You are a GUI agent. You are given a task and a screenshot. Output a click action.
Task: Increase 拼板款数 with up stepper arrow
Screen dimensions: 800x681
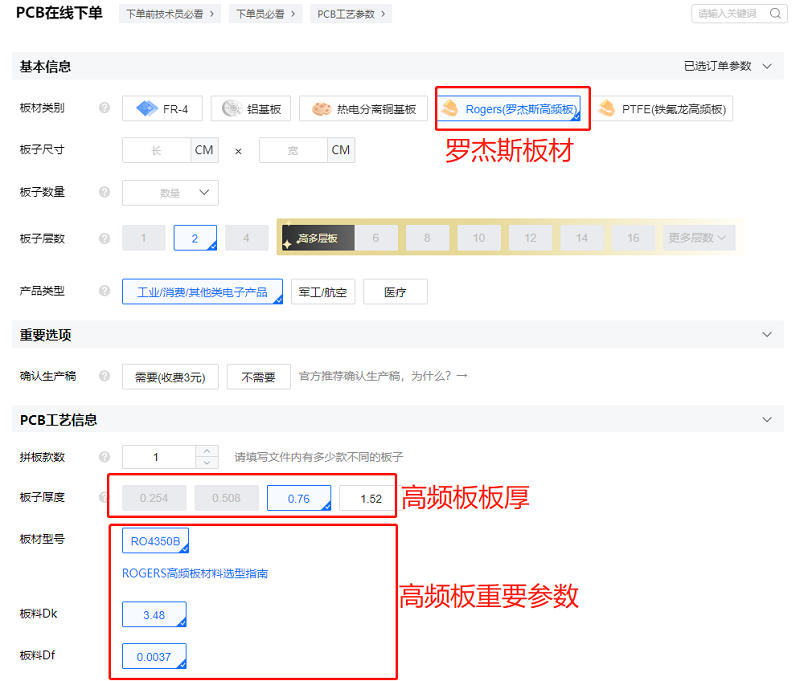[x=207, y=451]
